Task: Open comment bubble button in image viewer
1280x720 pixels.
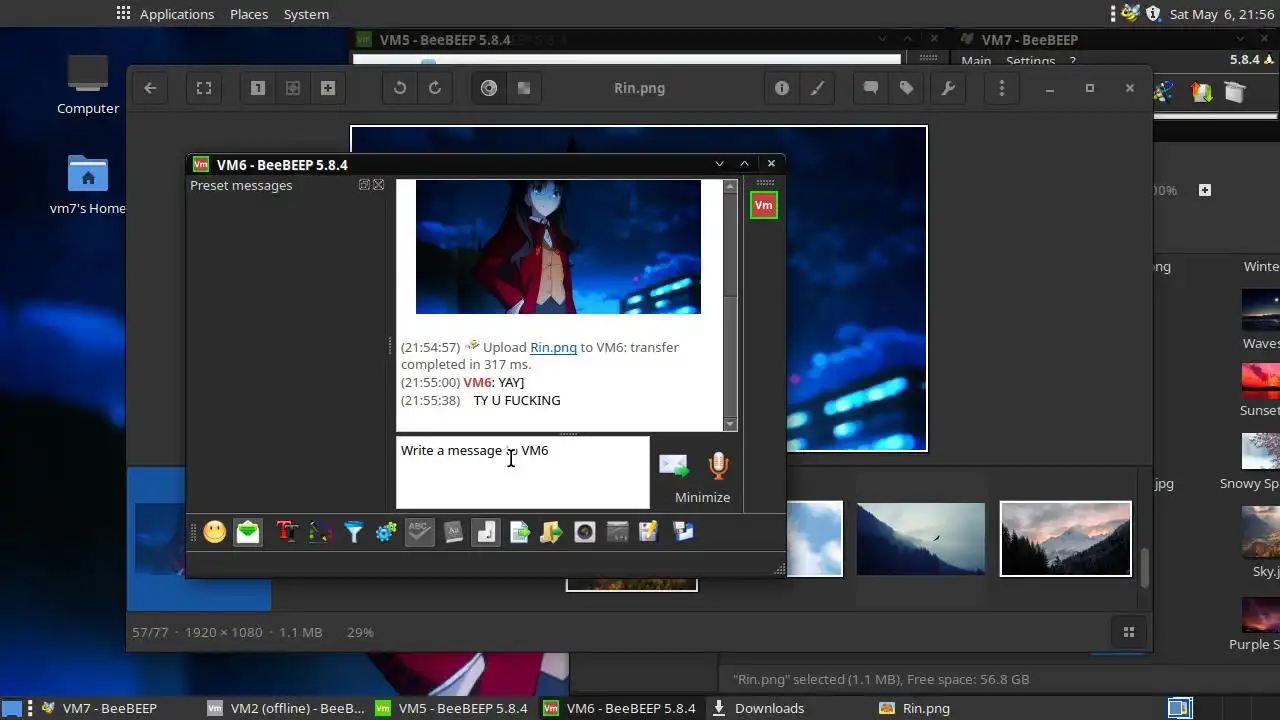Action: click(x=871, y=88)
